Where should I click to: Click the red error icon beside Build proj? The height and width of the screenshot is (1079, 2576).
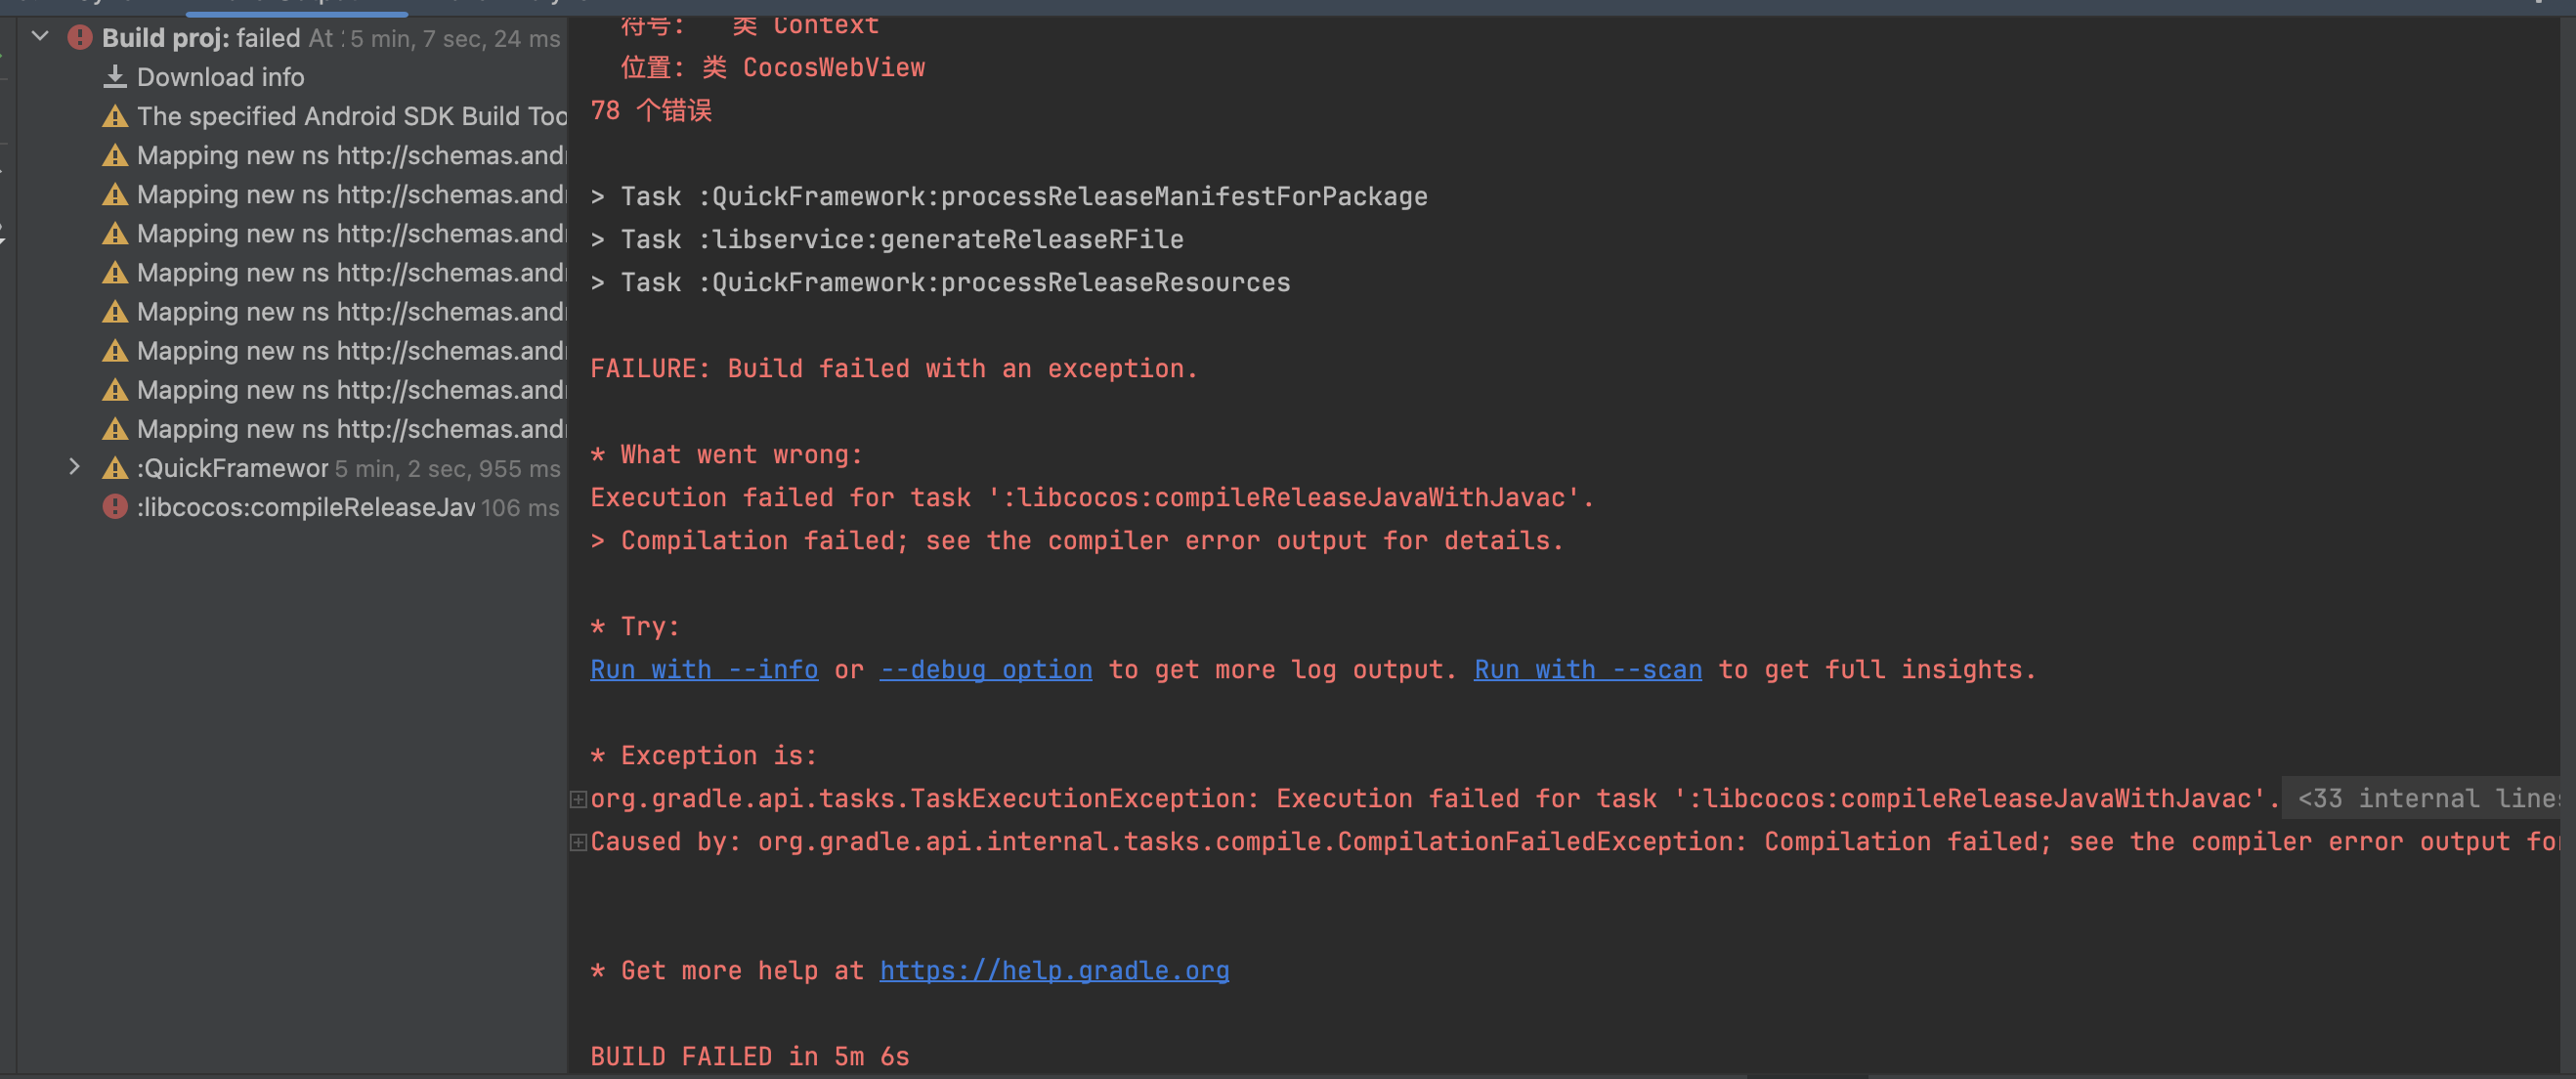(80, 38)
